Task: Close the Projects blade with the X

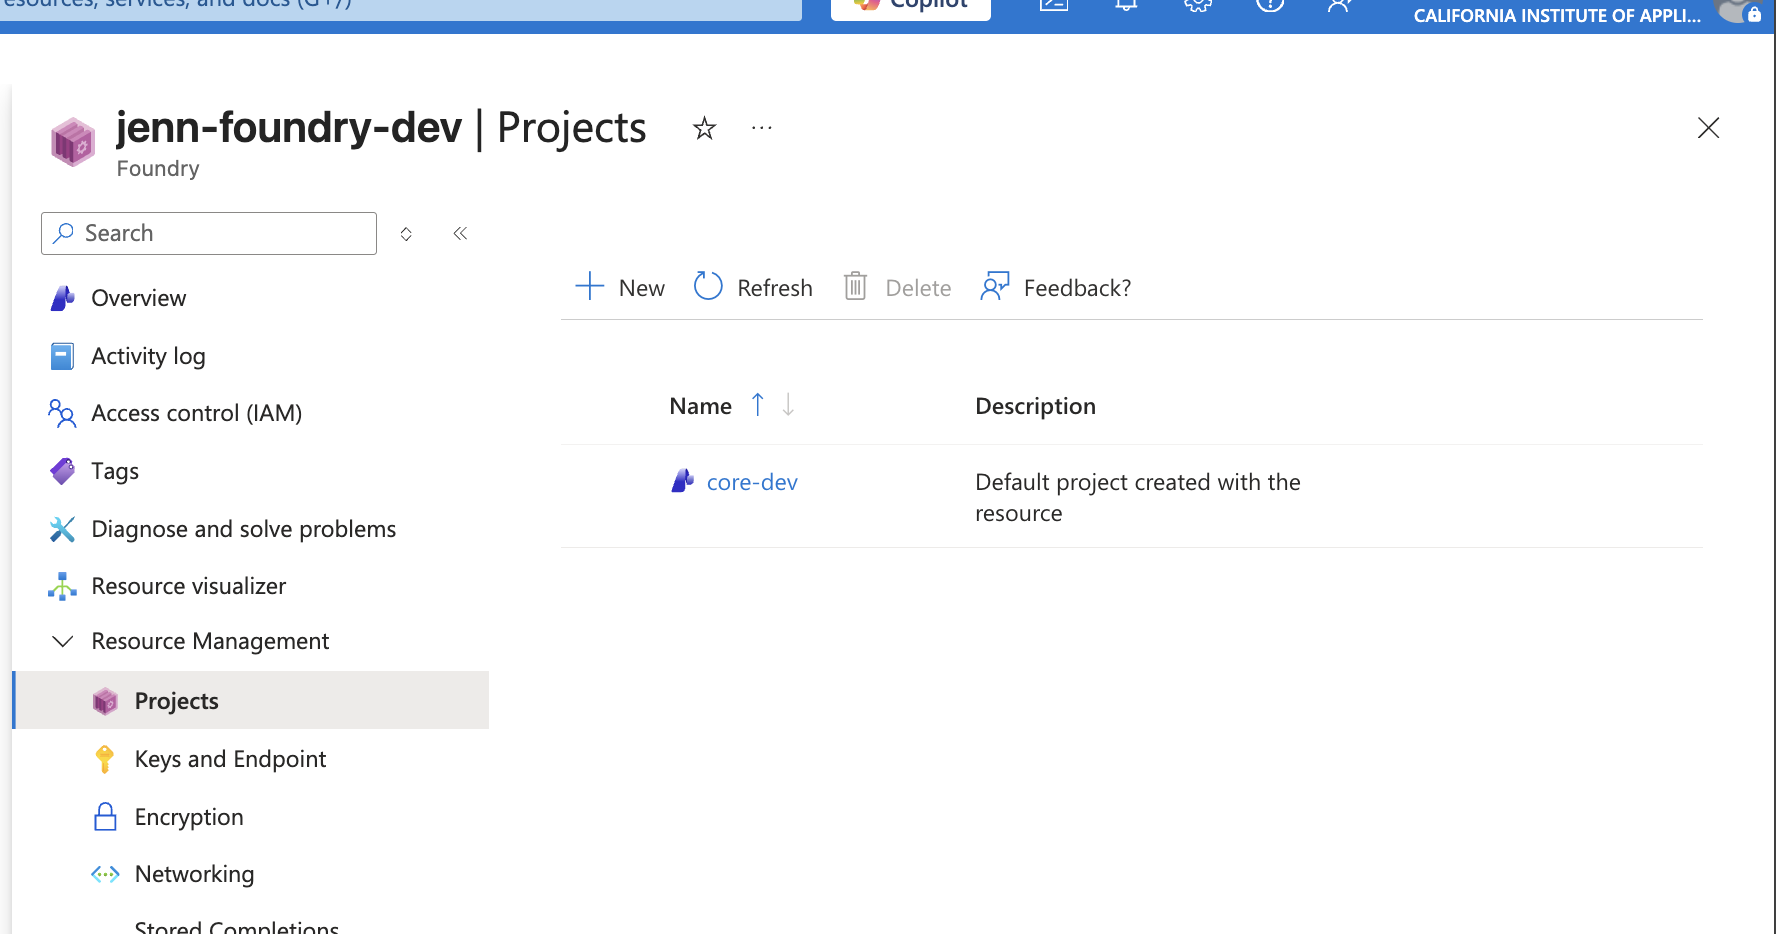Action: click(x=1708, y=128)
